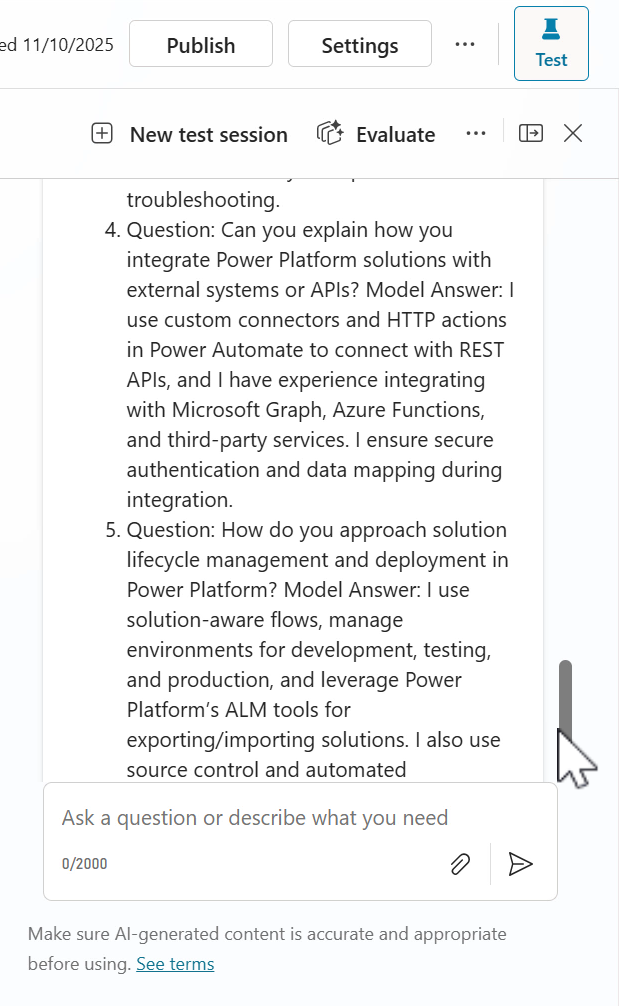Click the plus icon beside New test session
Image resolution: width=619 pixels, height=1006 pixels.
[102, 132]
